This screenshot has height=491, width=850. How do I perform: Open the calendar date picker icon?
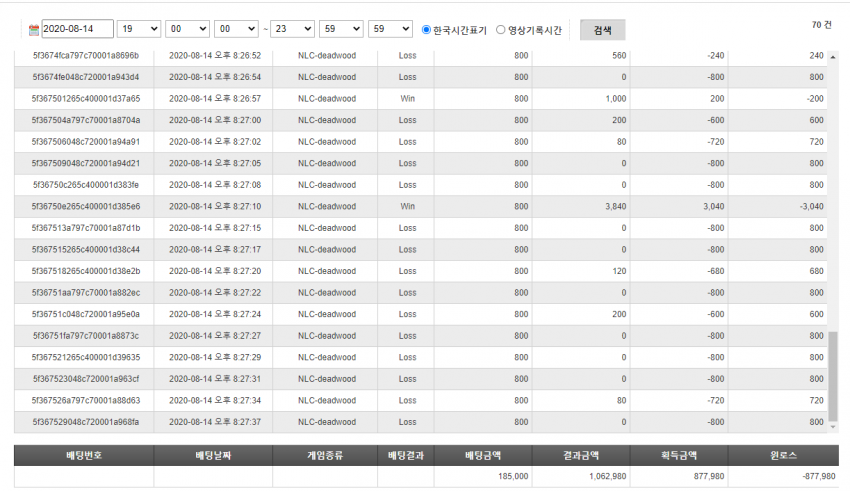(34, 30)
